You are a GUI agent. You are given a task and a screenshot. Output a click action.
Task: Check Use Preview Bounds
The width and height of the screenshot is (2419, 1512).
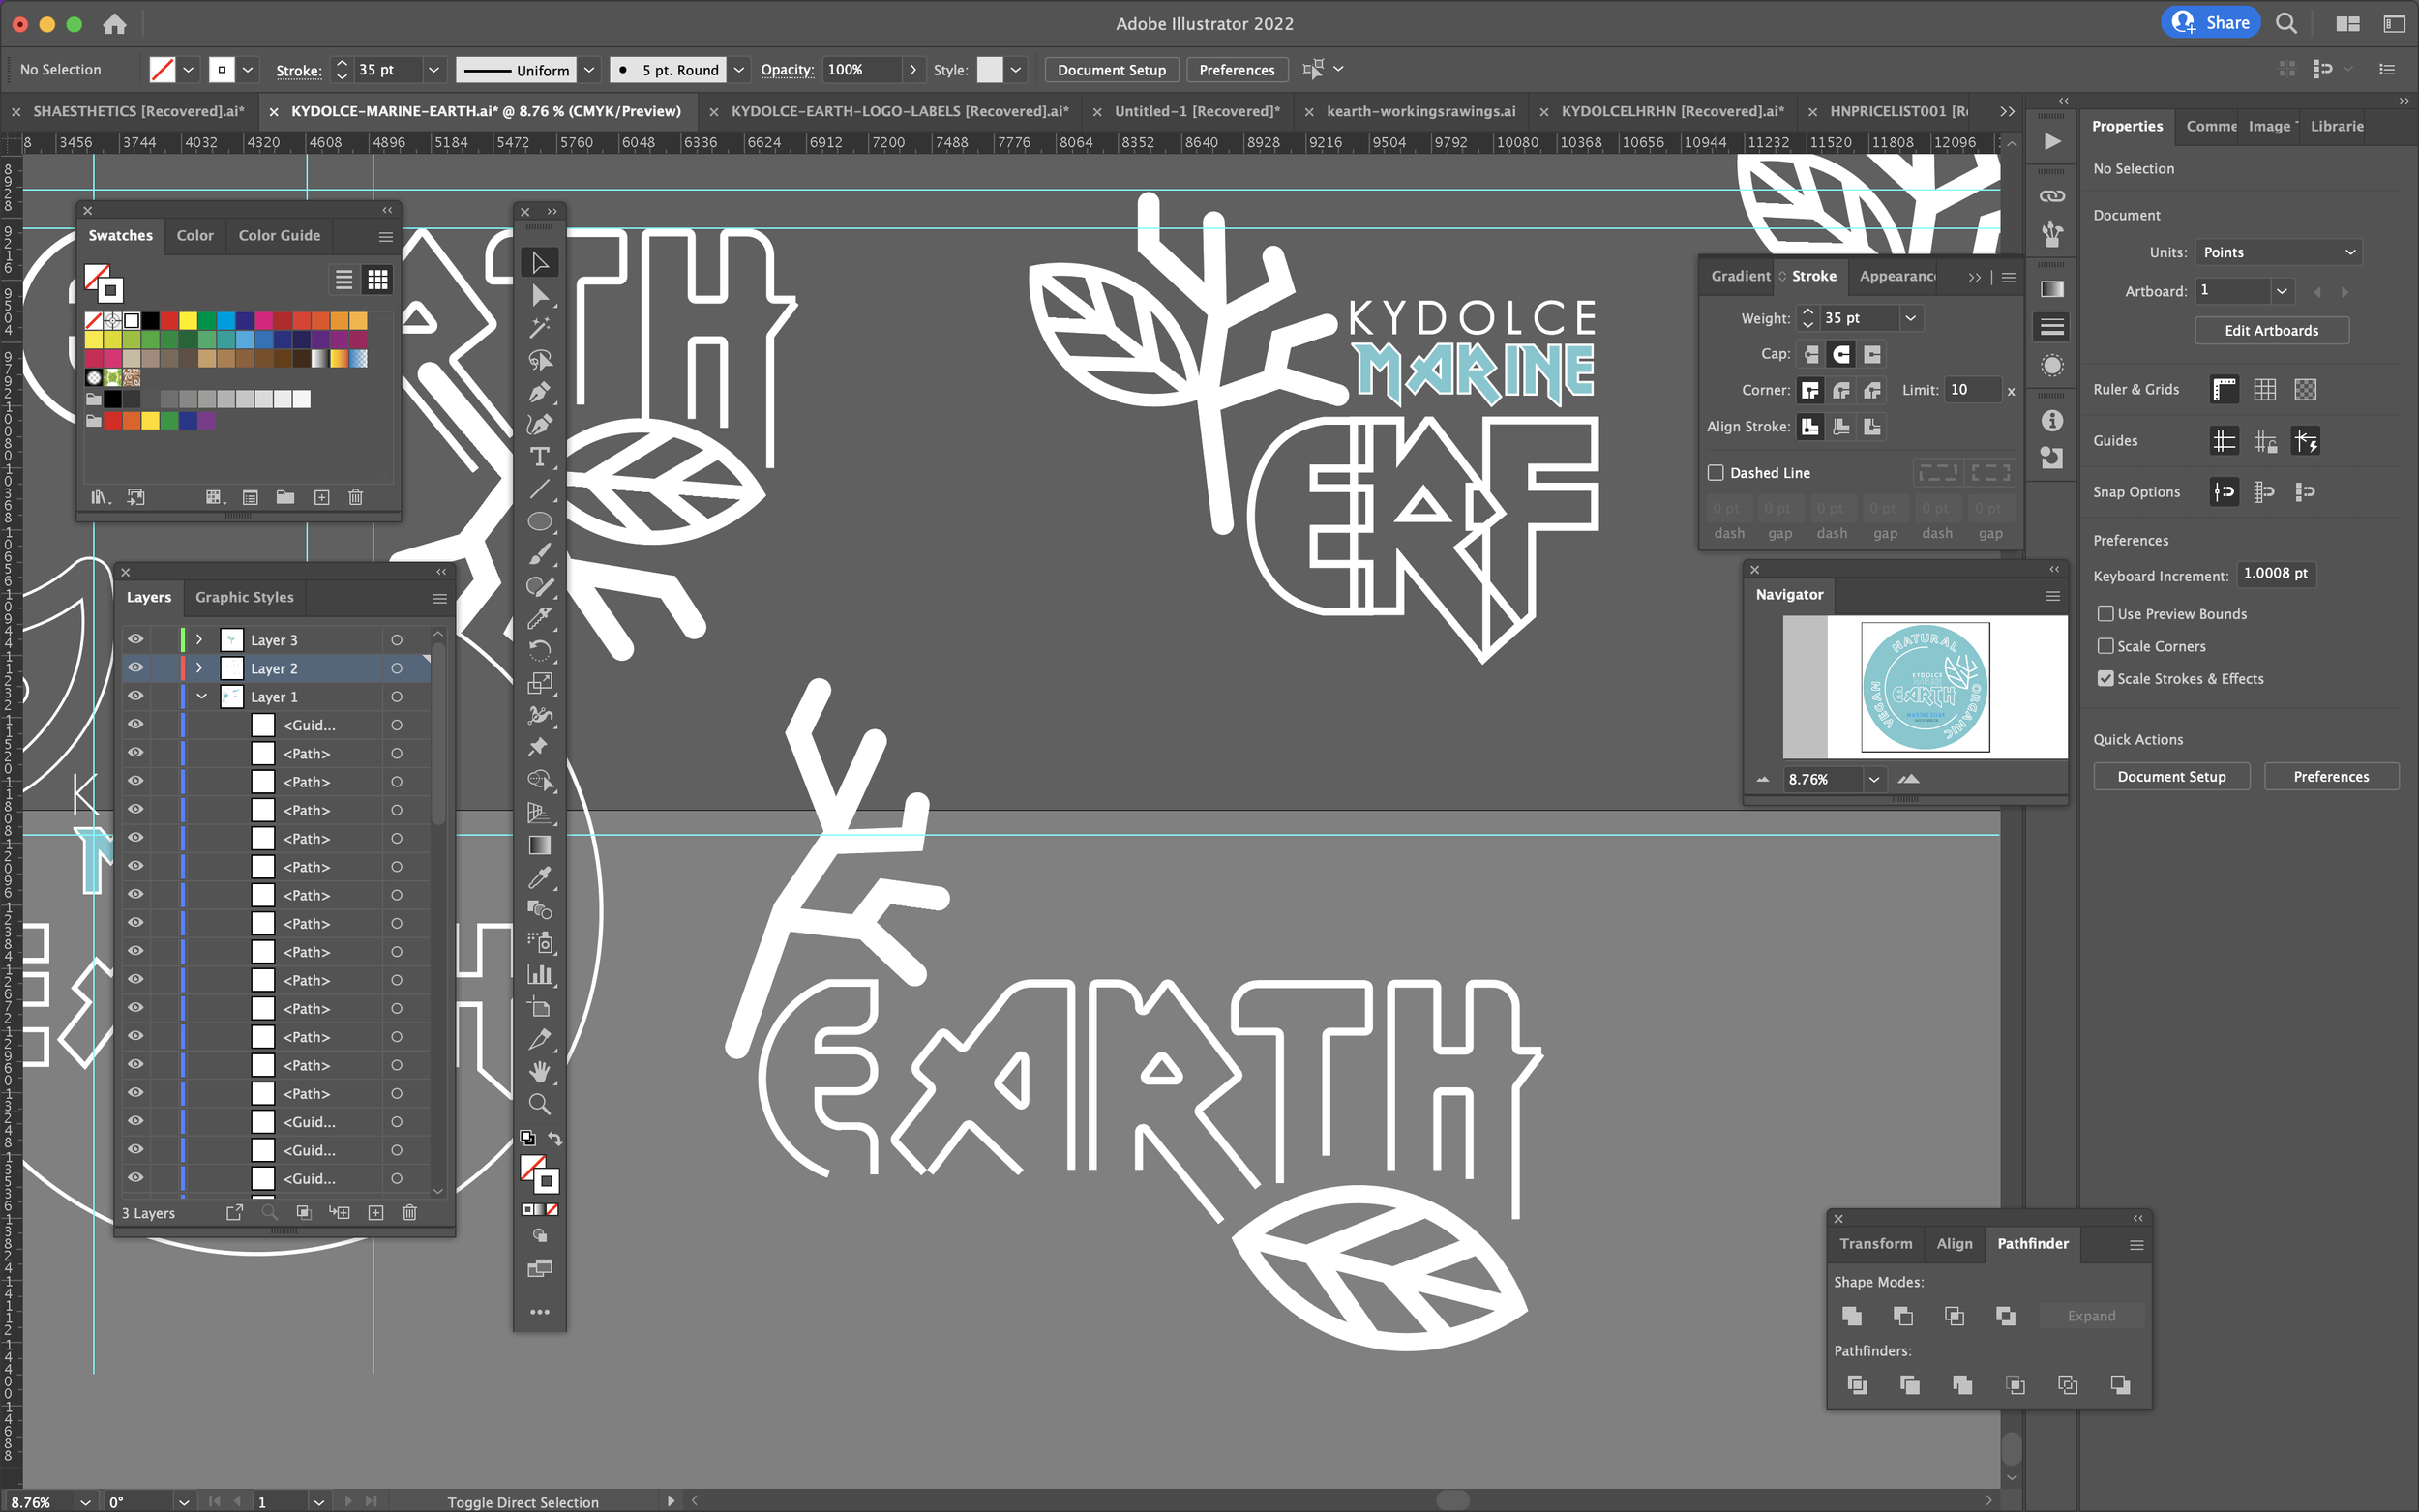pos(2105,613)
